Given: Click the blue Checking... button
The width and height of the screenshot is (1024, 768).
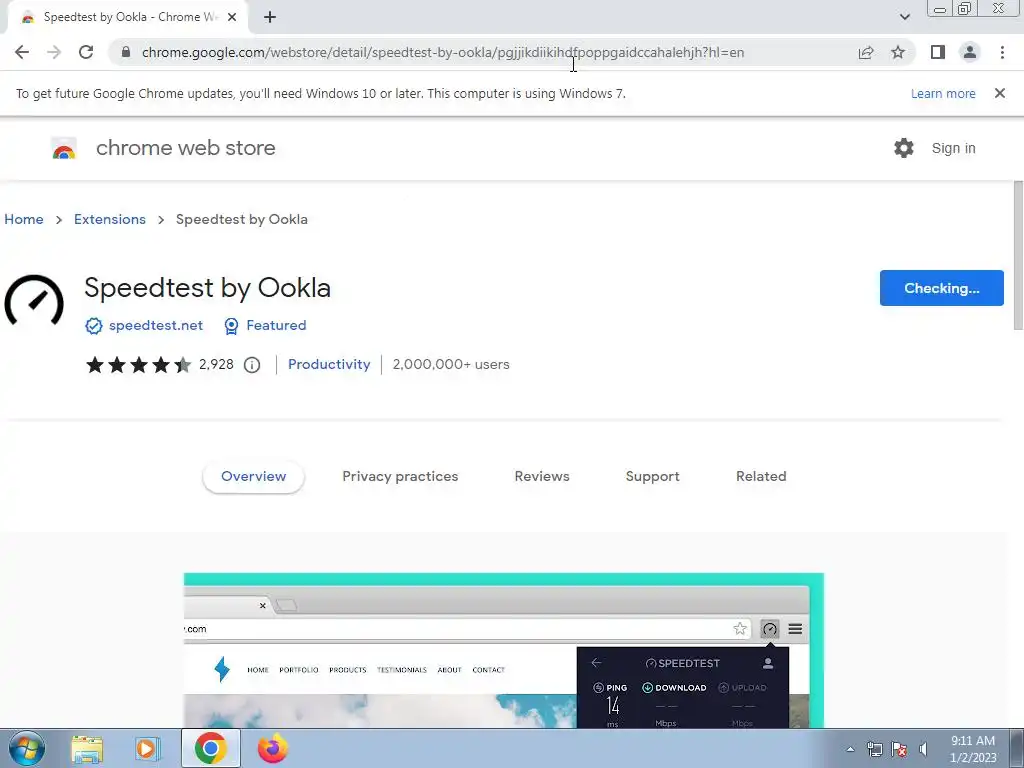Looking at the screenshot, I should pyautogui.click(x=942, y=288).
